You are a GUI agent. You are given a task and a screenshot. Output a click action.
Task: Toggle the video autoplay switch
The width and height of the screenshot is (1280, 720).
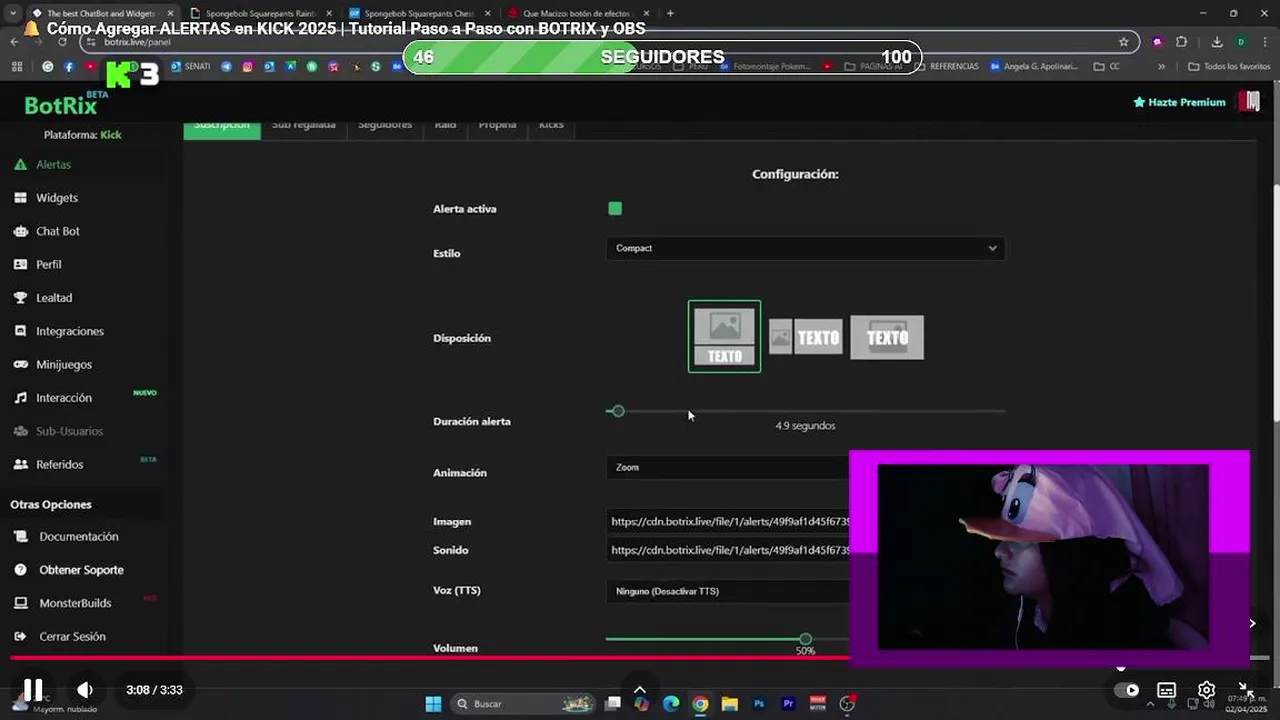pyautogui.click(x=1127, y=690)
